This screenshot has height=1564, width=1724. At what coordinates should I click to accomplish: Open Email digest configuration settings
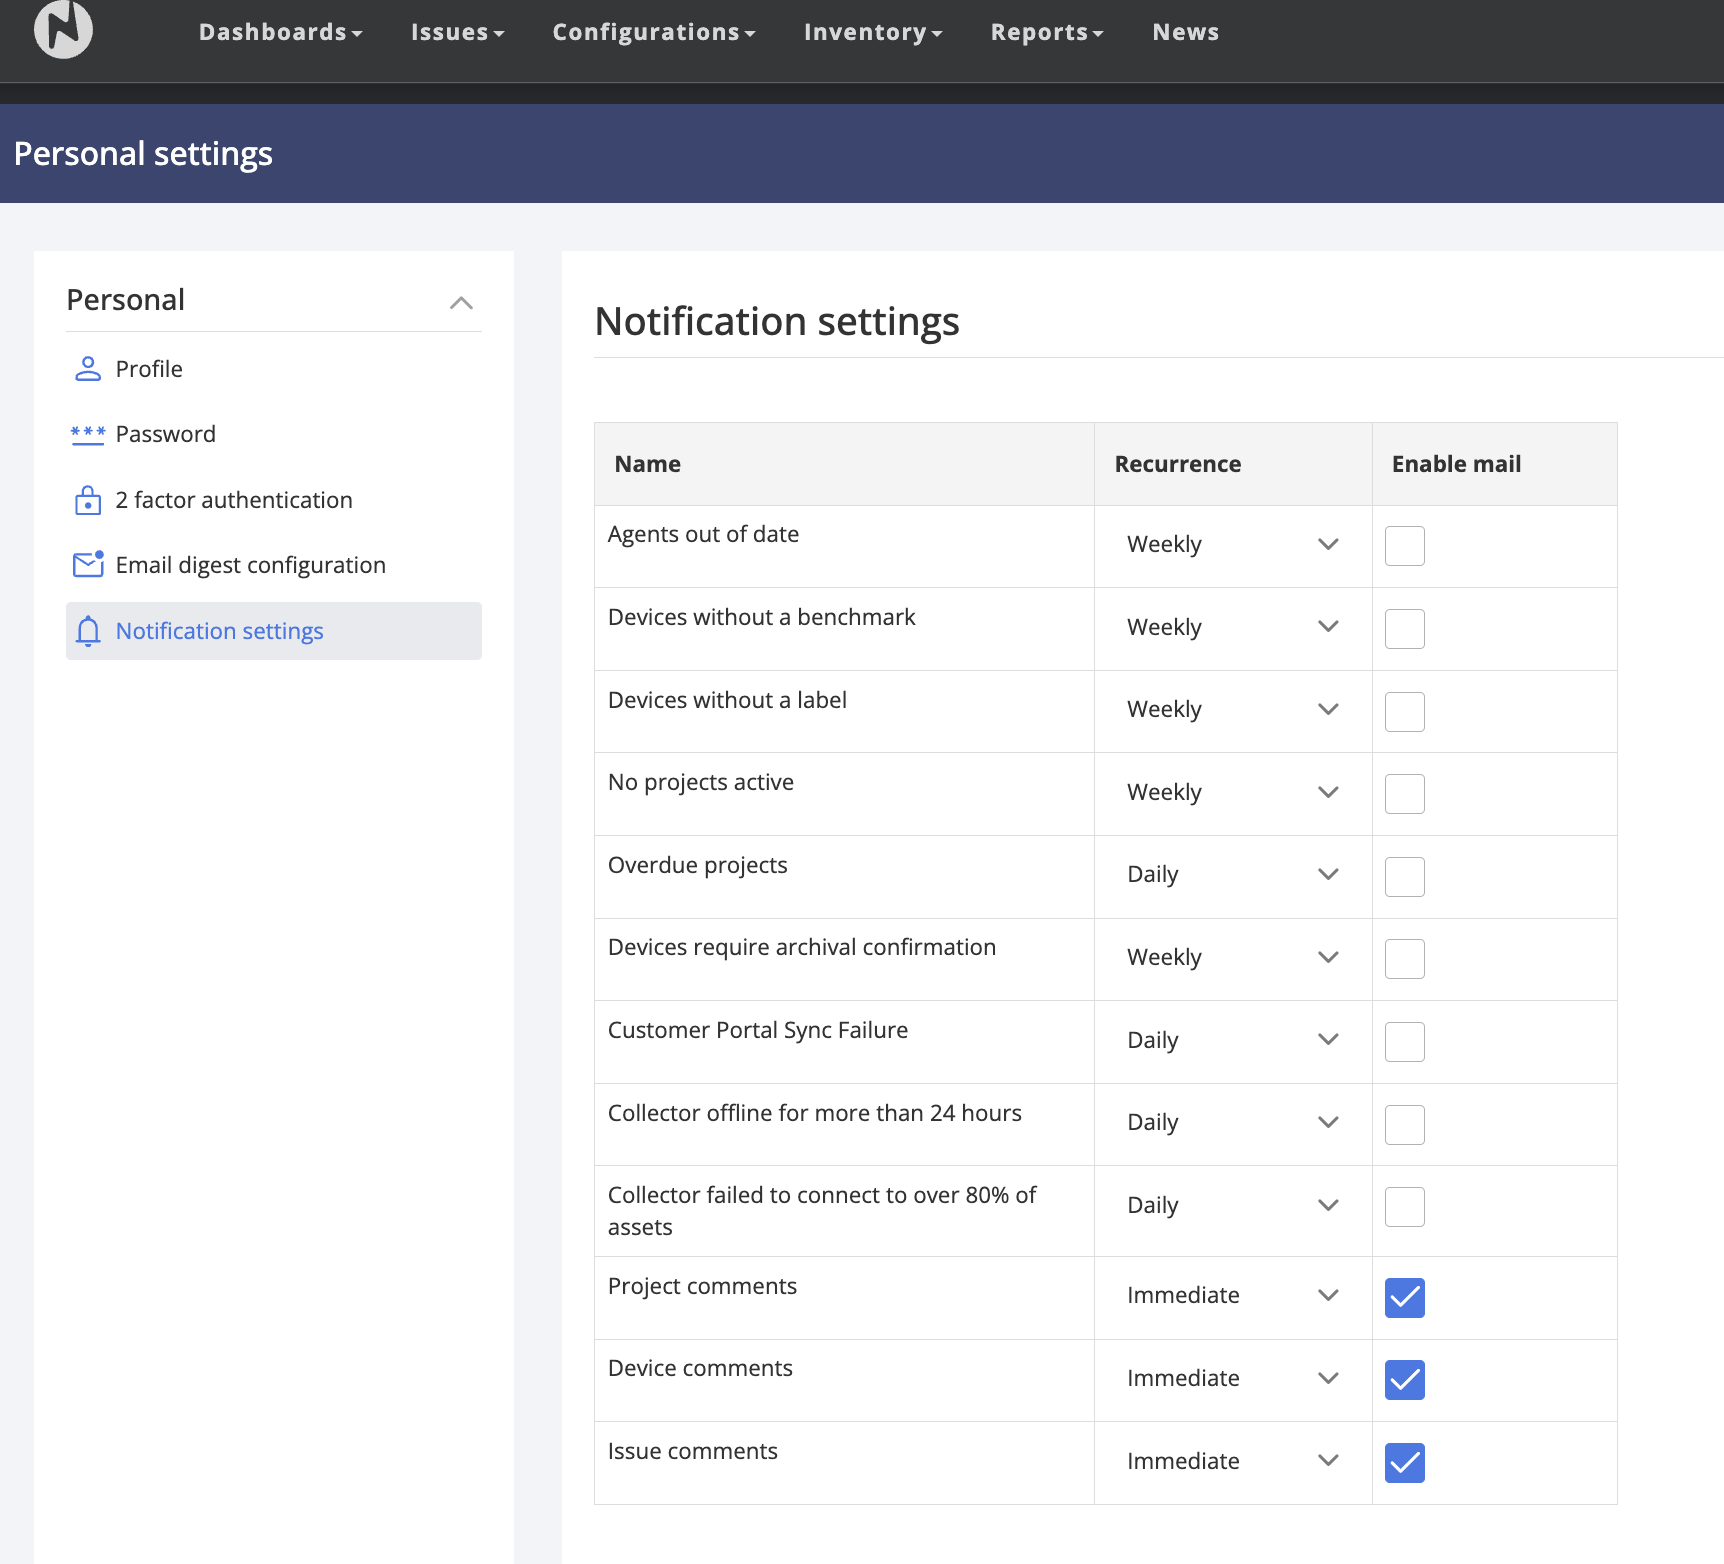click(x=250, y=565)
